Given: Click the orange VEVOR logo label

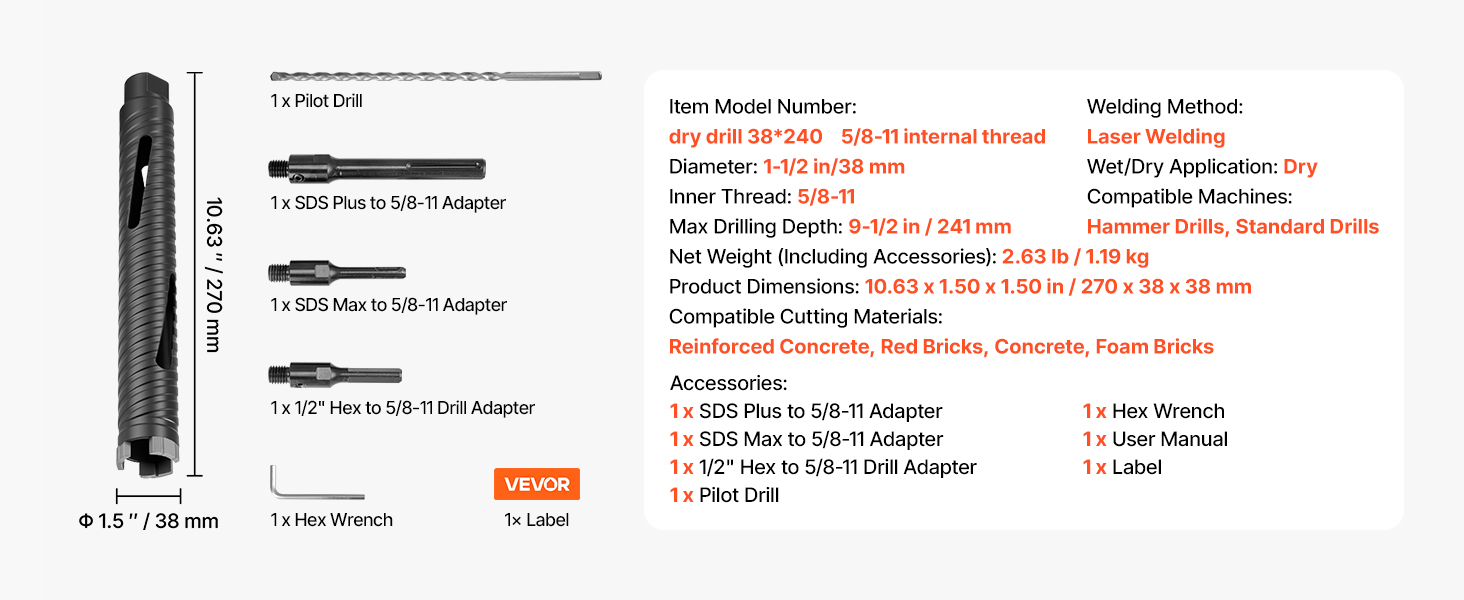Looking at the screenshot, I should [537, 484].
